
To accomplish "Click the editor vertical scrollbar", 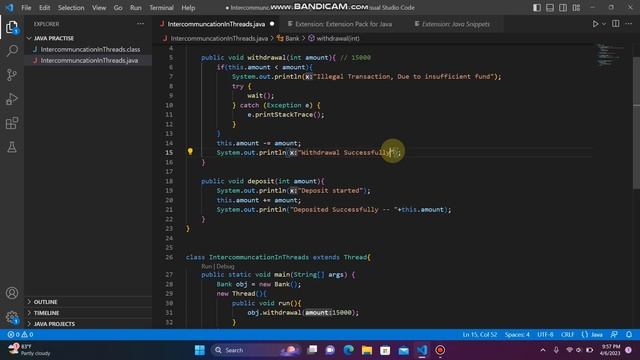I will (x=636, y=122).
